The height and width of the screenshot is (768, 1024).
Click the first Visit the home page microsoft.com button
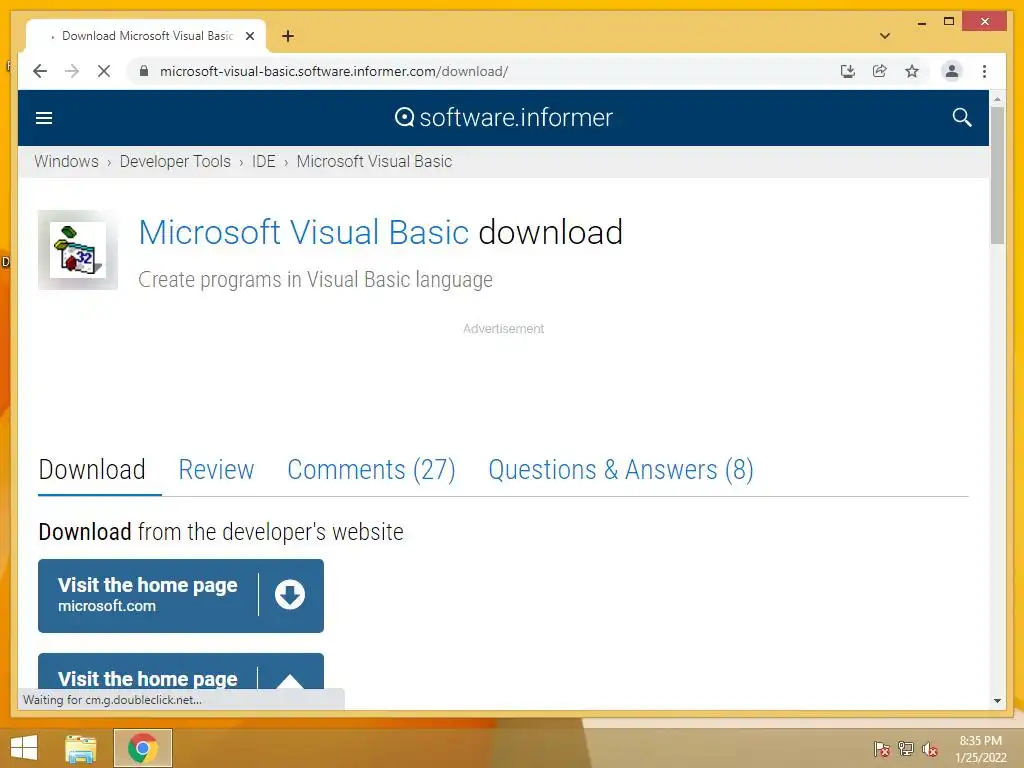coord(181,596)
